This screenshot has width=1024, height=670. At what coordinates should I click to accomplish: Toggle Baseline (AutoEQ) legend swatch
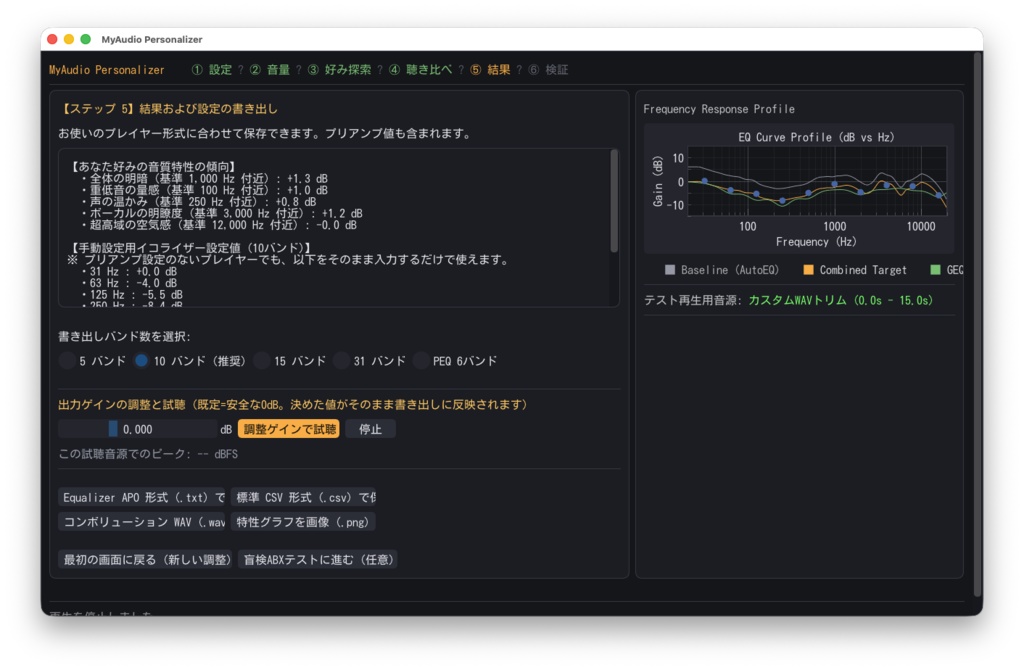(669, 270)
